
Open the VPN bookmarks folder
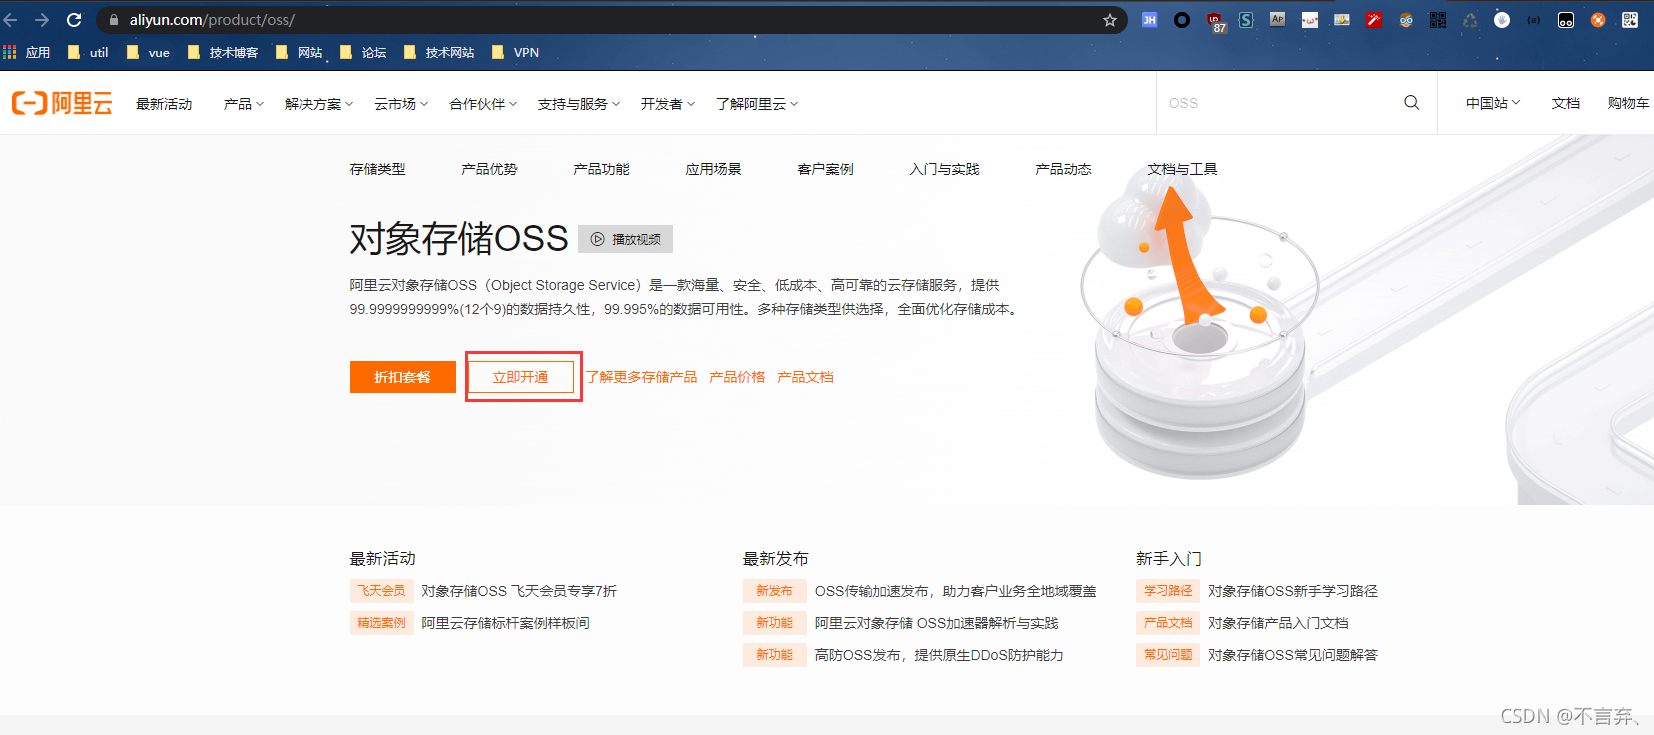coord(516,52)
